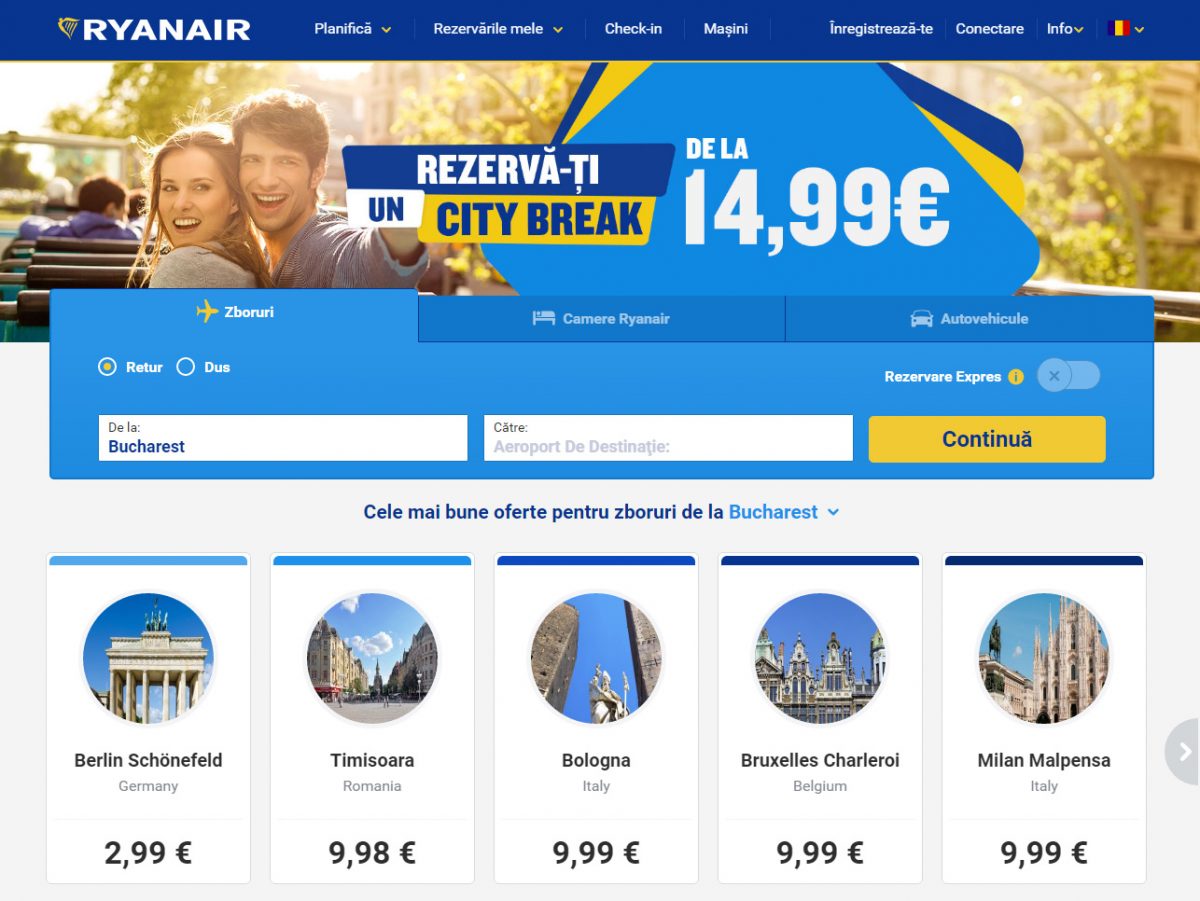Image resolution: width=1200 pixels, height=901 pixels.
Task: Open the Check-in menu item
Action: coord(633,29)
